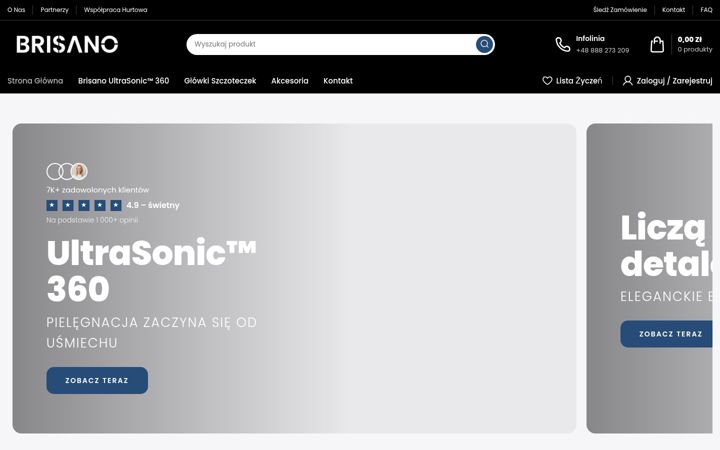Viewport: 720px width, 450px height.
Task: Click Zaloguj / Zarejestruj
Action: click(674, 81)
